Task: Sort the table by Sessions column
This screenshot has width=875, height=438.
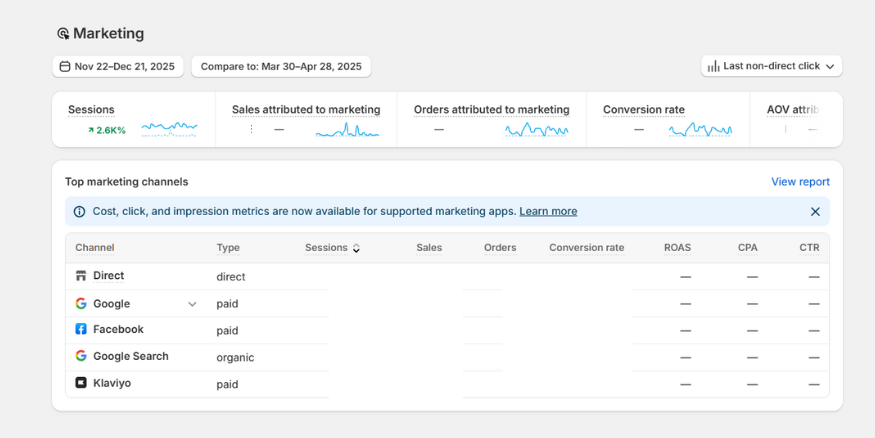Action: [x=332, y=248]
